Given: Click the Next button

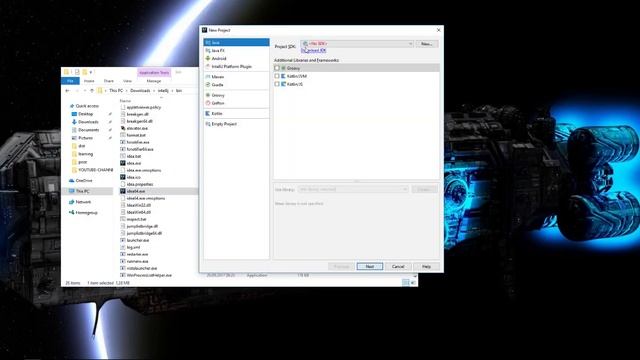Looking at the screenshot, I should click(369, 267).
